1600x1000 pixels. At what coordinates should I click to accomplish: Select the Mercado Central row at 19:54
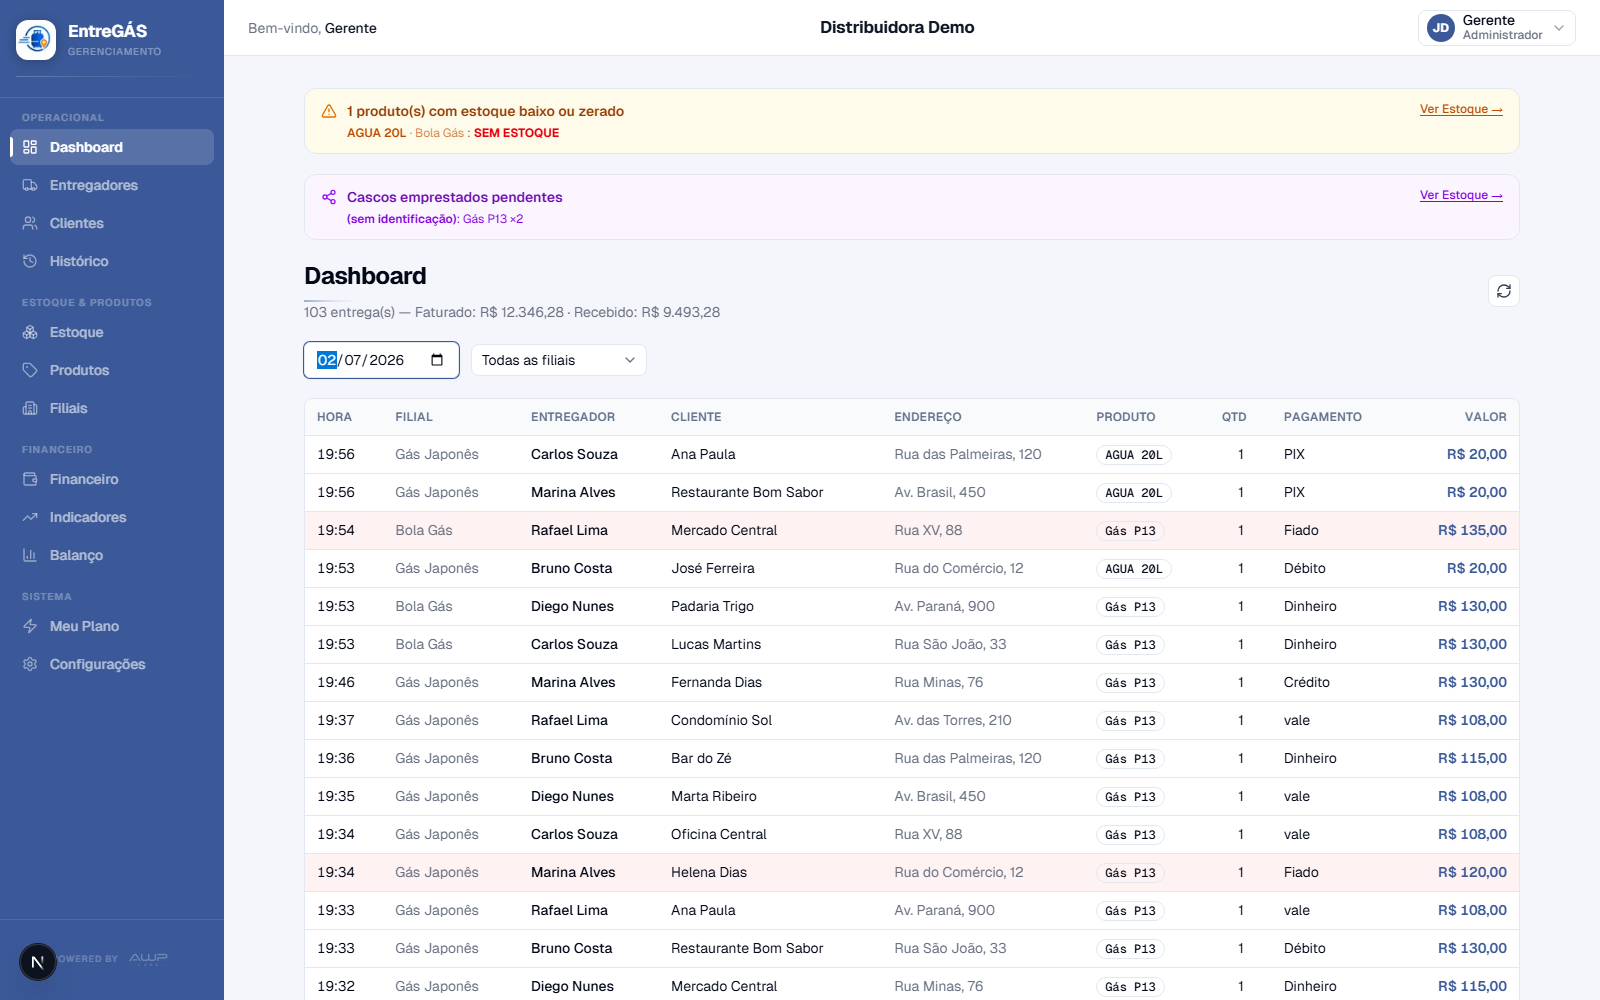[912, 530]
